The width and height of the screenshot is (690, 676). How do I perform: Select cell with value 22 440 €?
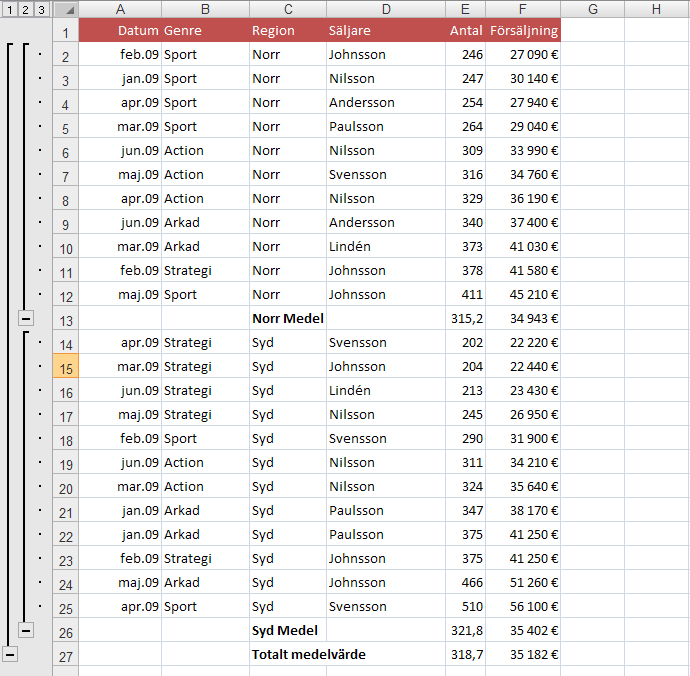(x=523, y=366)
